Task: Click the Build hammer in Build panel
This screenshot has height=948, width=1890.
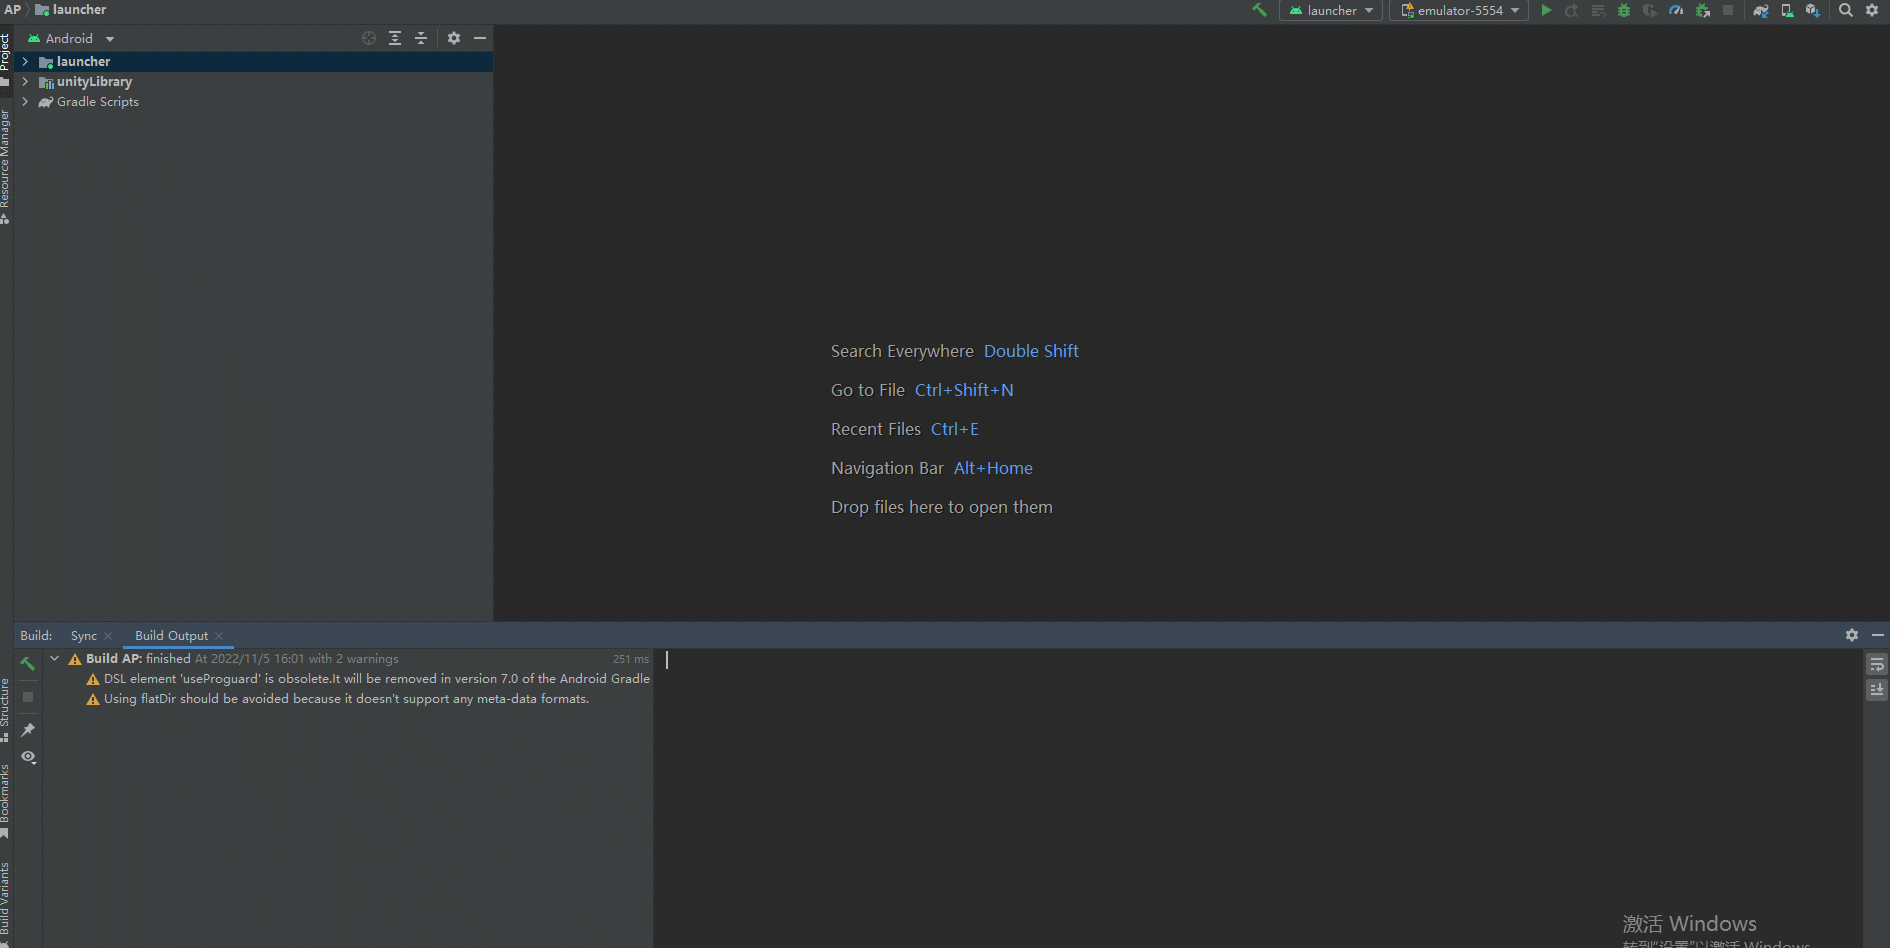Action: click(28, 663)
